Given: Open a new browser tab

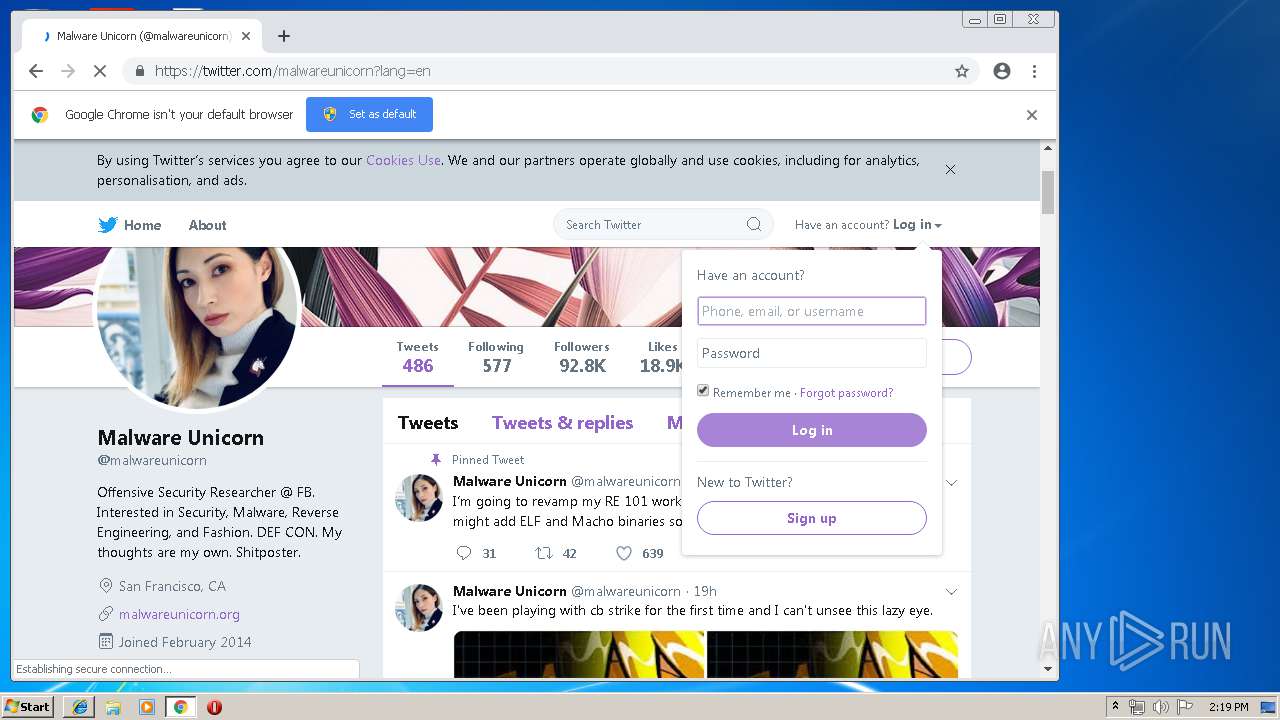Looking at the screenshot, I should click(x=284, y=36).
